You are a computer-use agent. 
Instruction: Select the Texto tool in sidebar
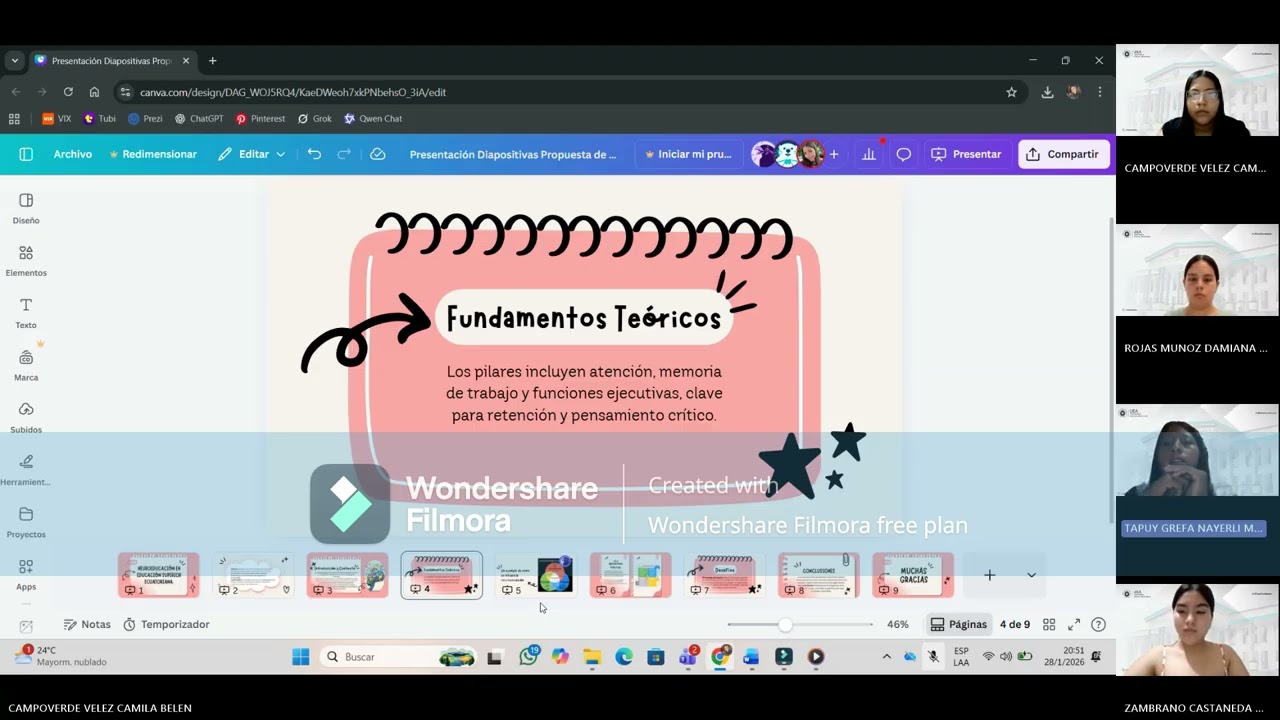coord(26,313)
